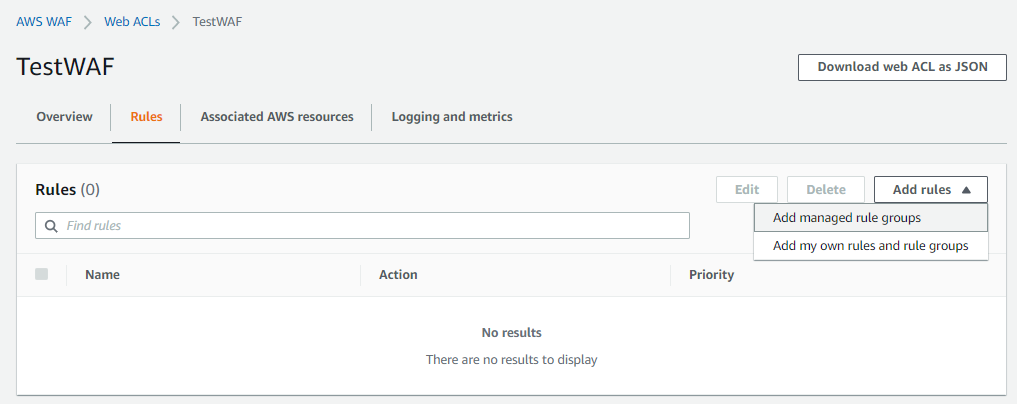The width and height of the screenshot is (1017, 404).
Task: Choose Add my own rules and rule groups
Action: tap(870, 246)
